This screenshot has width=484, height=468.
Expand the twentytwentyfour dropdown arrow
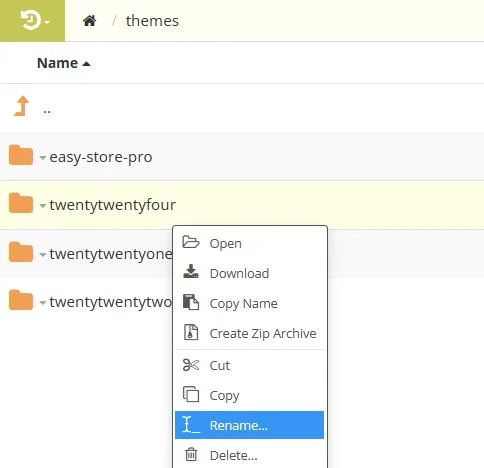pos(43,205)
